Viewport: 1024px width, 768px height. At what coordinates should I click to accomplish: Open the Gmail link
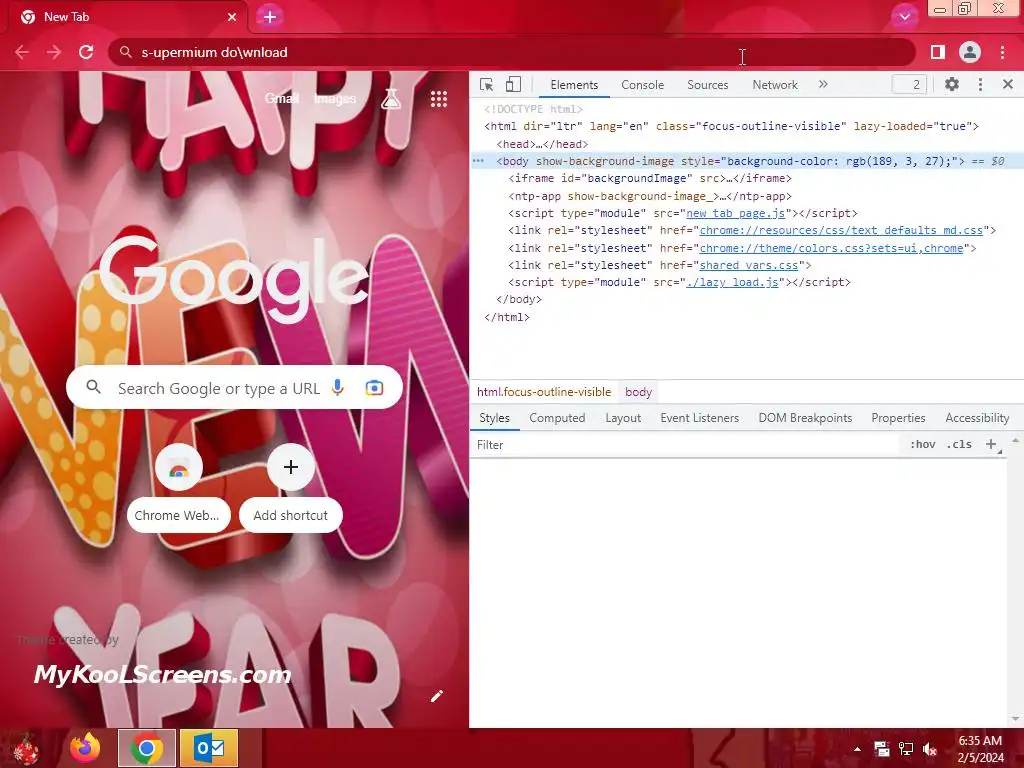click(281, 99)
